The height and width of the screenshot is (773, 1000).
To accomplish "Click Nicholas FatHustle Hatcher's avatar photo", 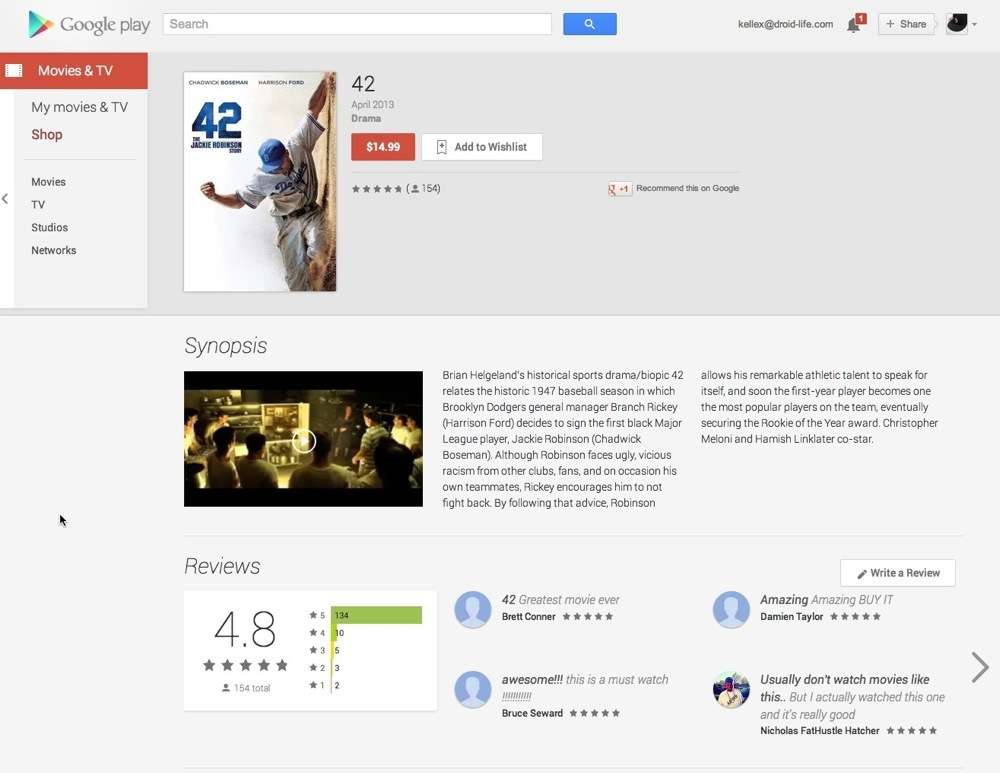I will click(x=731, y=690).
